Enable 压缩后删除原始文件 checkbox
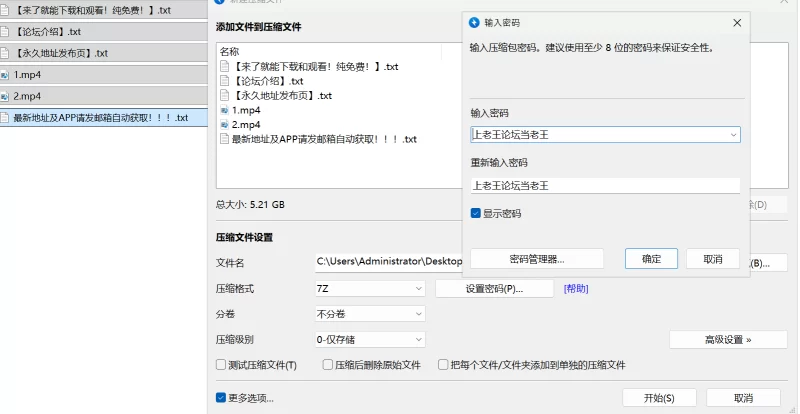The image size is (800, 414). pyautogui.click(x=328, y=365)
